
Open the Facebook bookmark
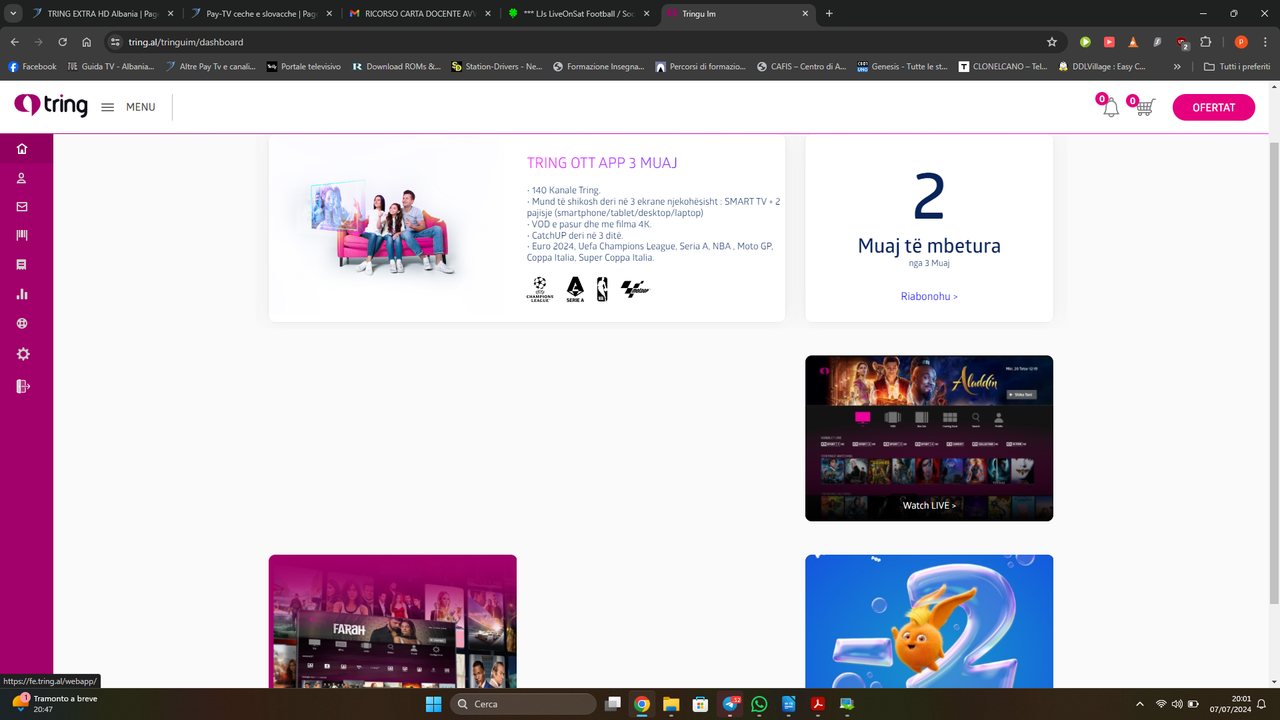point(32,66)
